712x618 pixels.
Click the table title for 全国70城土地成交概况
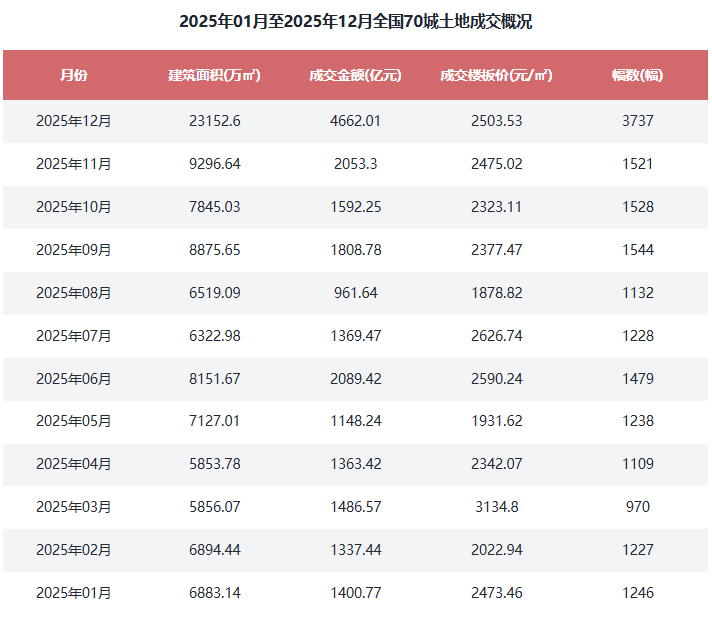356,21
